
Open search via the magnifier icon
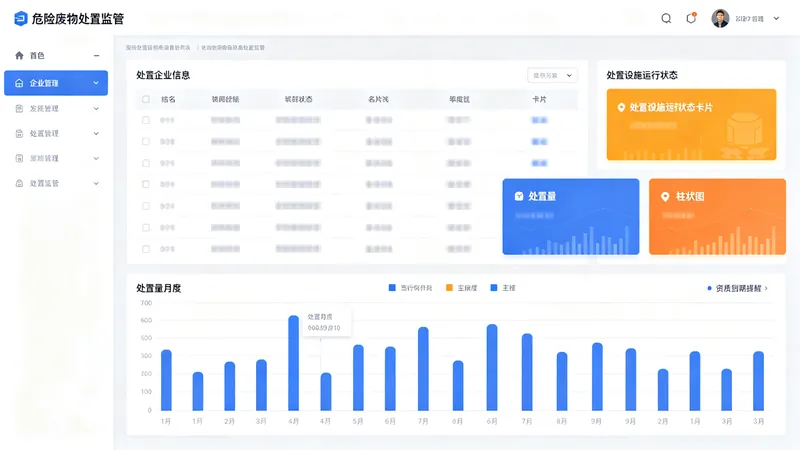tap(666, 18)
